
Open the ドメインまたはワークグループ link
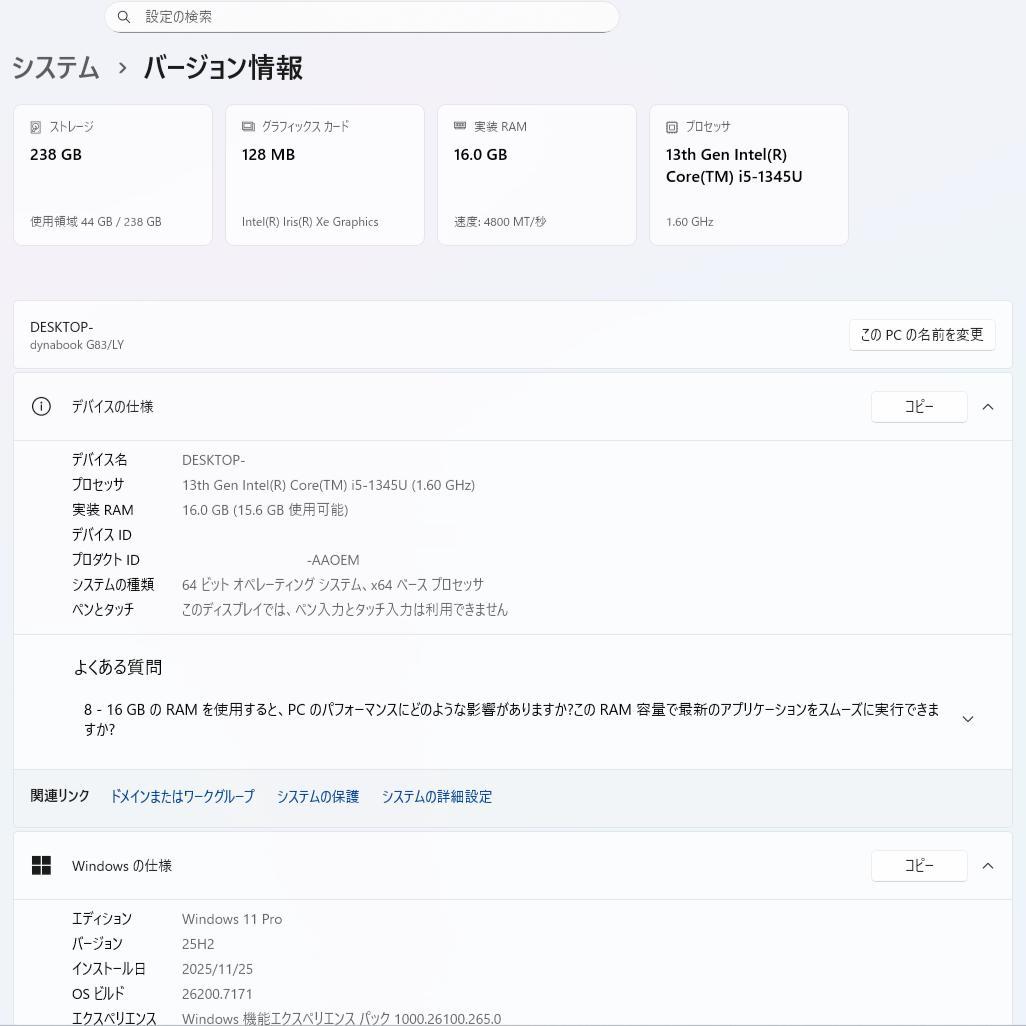click(182, 796)
